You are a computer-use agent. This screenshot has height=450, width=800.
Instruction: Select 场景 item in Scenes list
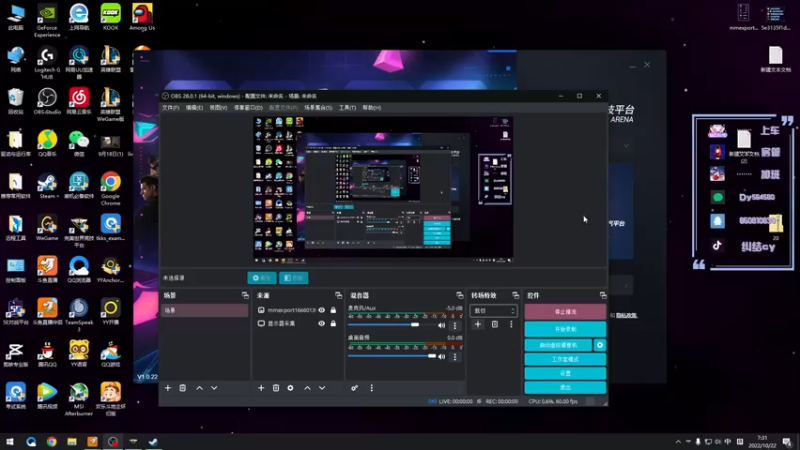[x=205, y=310]
